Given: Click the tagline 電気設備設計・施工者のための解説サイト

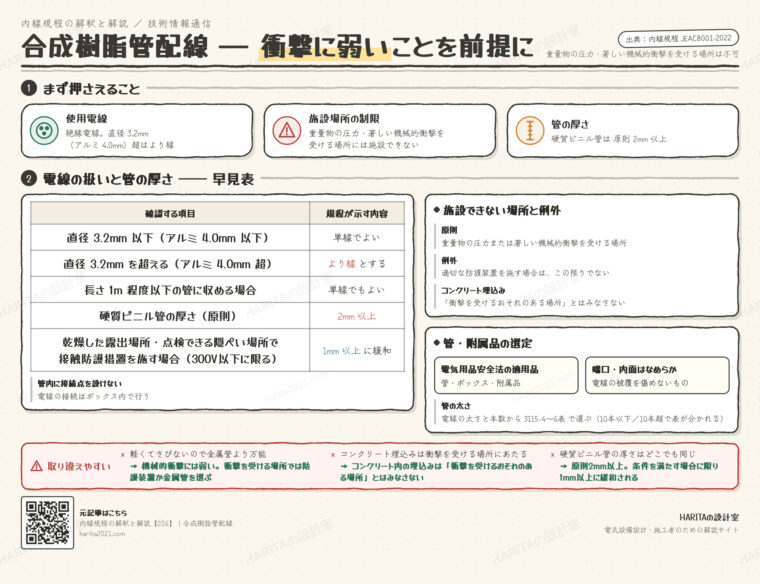Looking at the screenshot, I should click(671, 530).
